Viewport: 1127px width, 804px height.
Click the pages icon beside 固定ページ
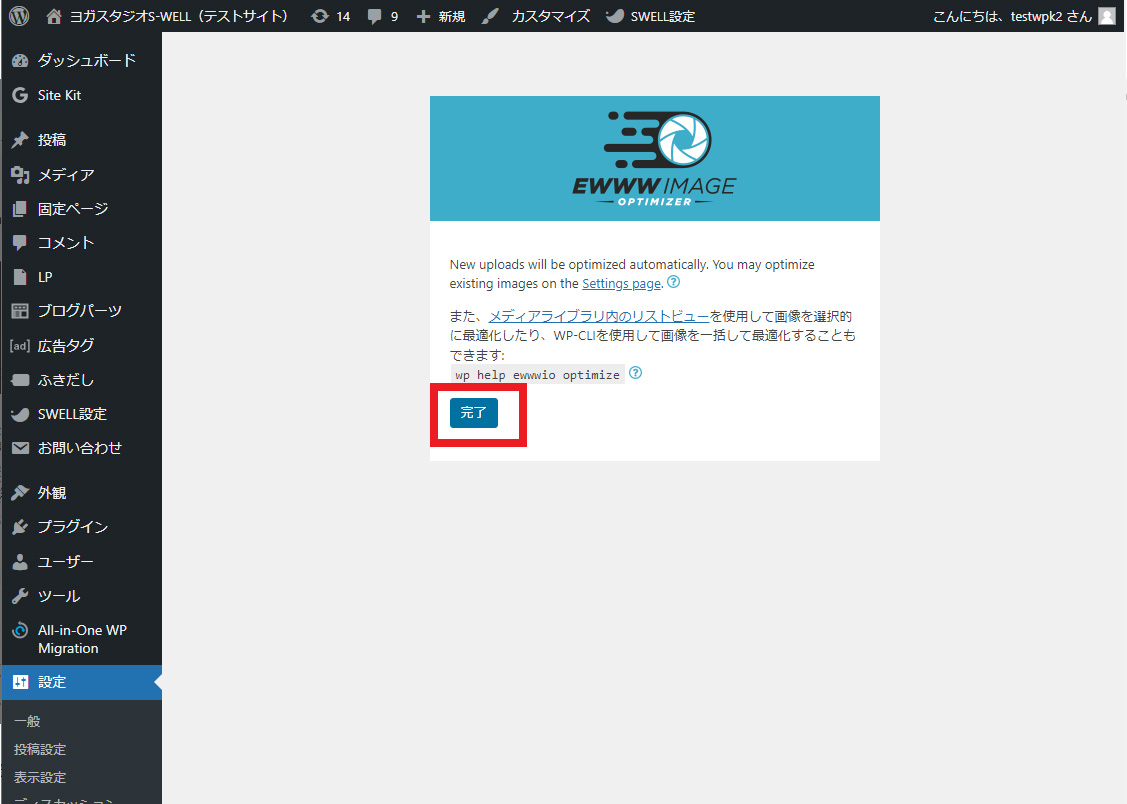click(20, 209)
